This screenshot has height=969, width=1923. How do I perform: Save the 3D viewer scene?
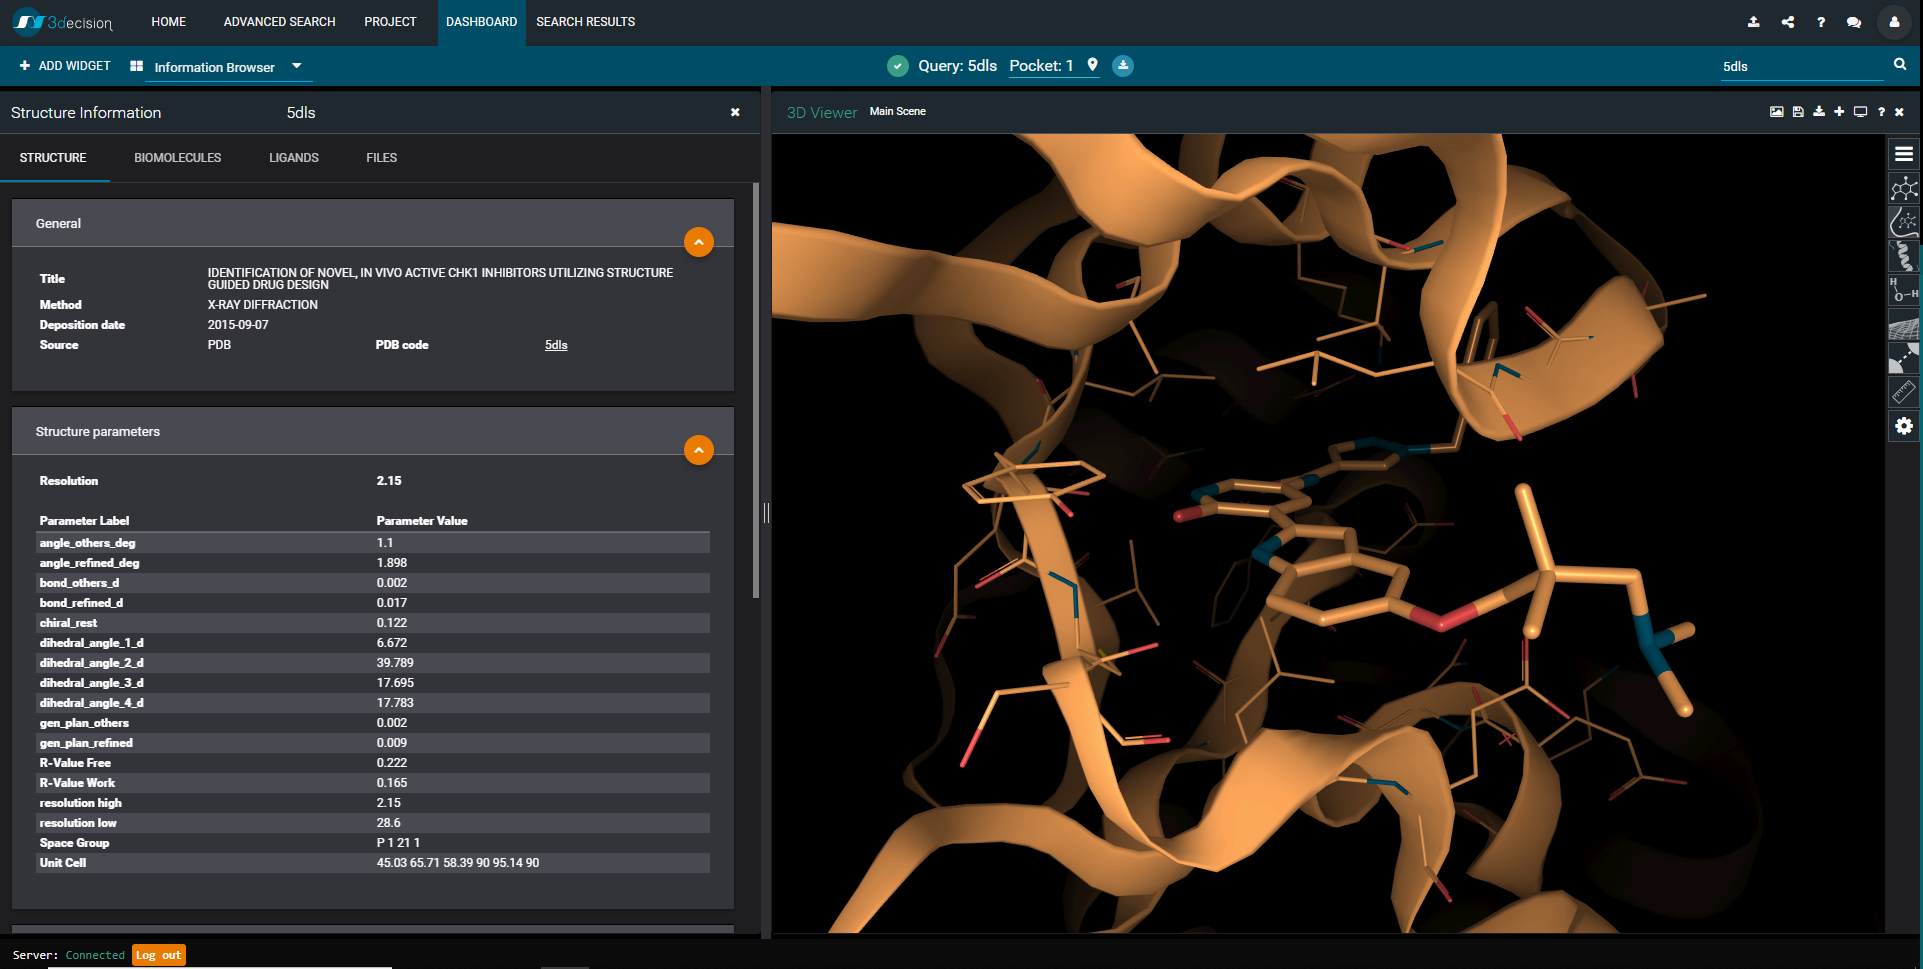(x=1798, y=112)
